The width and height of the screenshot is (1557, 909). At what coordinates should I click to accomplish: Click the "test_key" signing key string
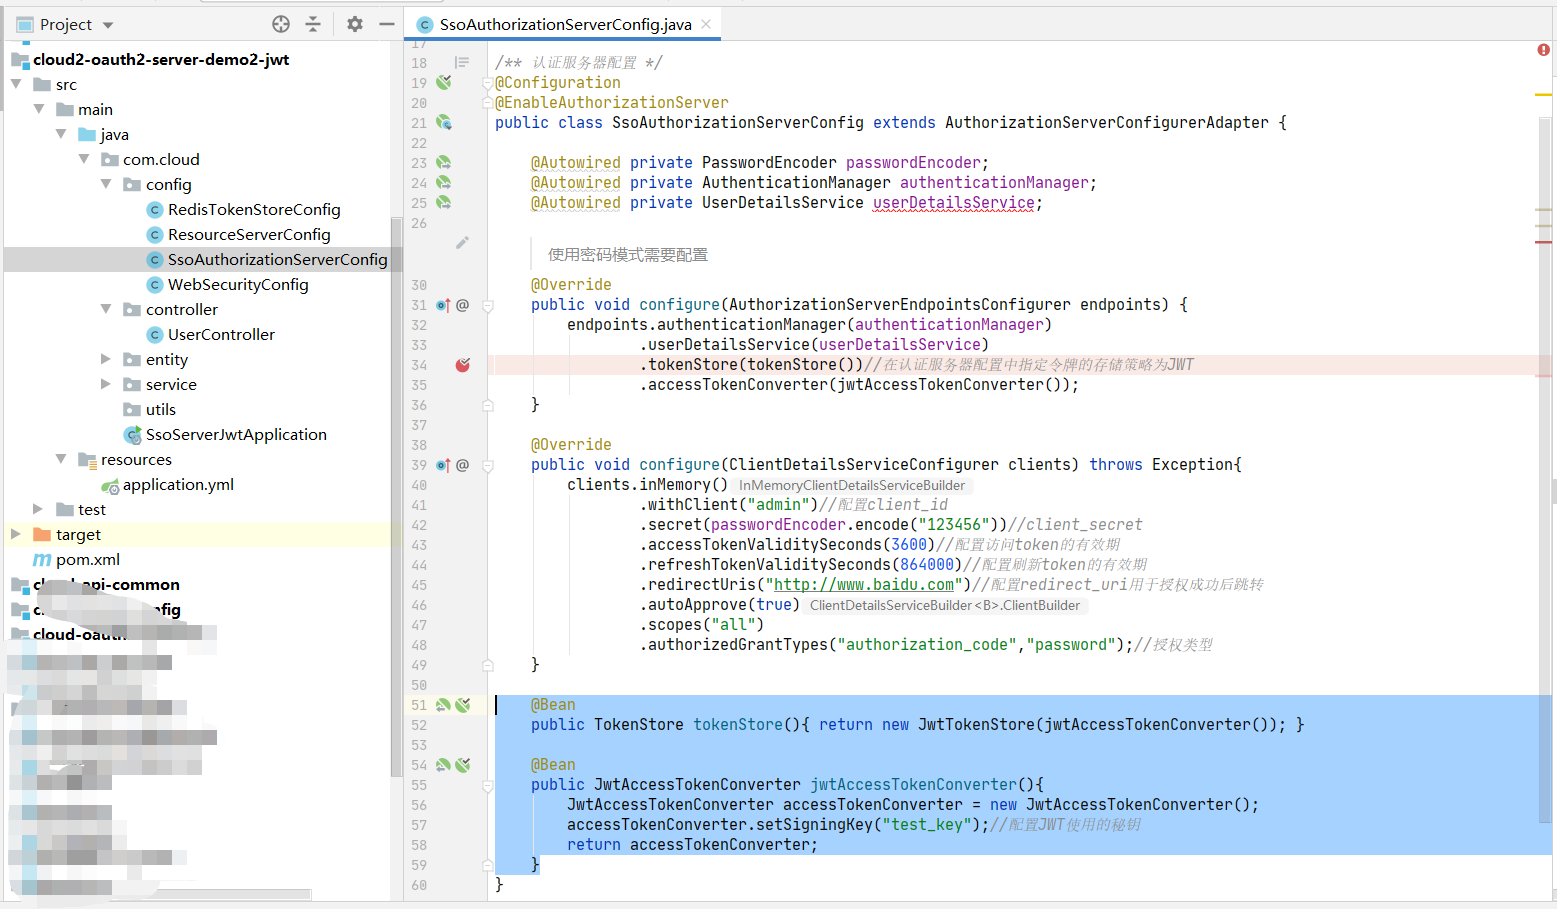(x=926, y=825)
